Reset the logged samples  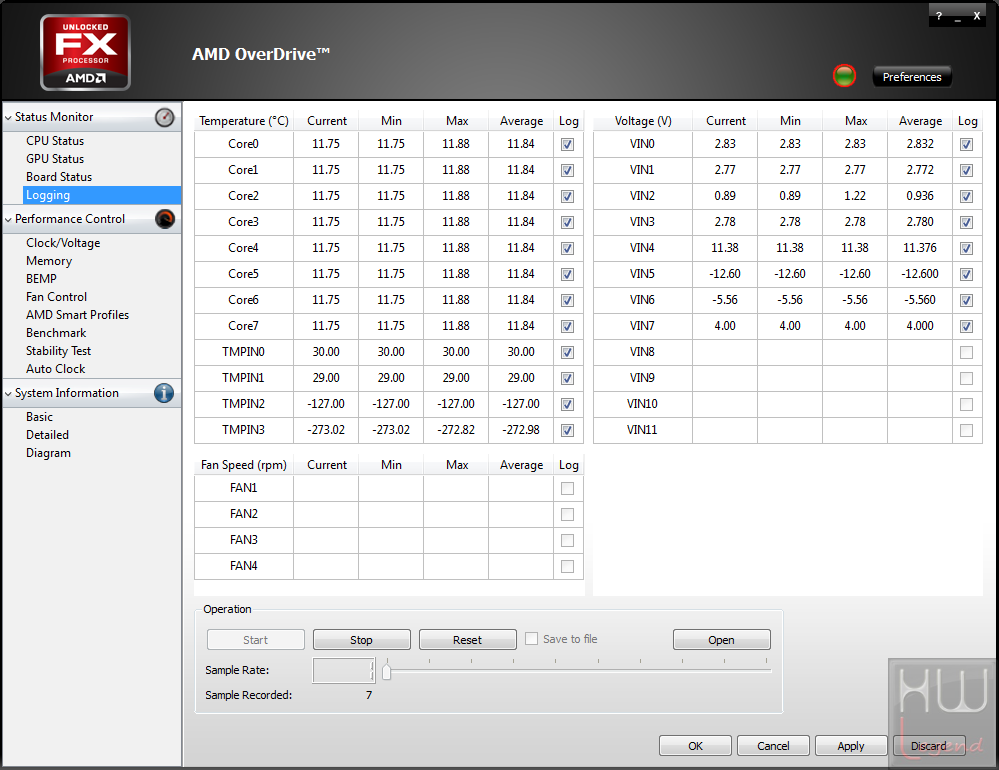[x=468, y=639]
